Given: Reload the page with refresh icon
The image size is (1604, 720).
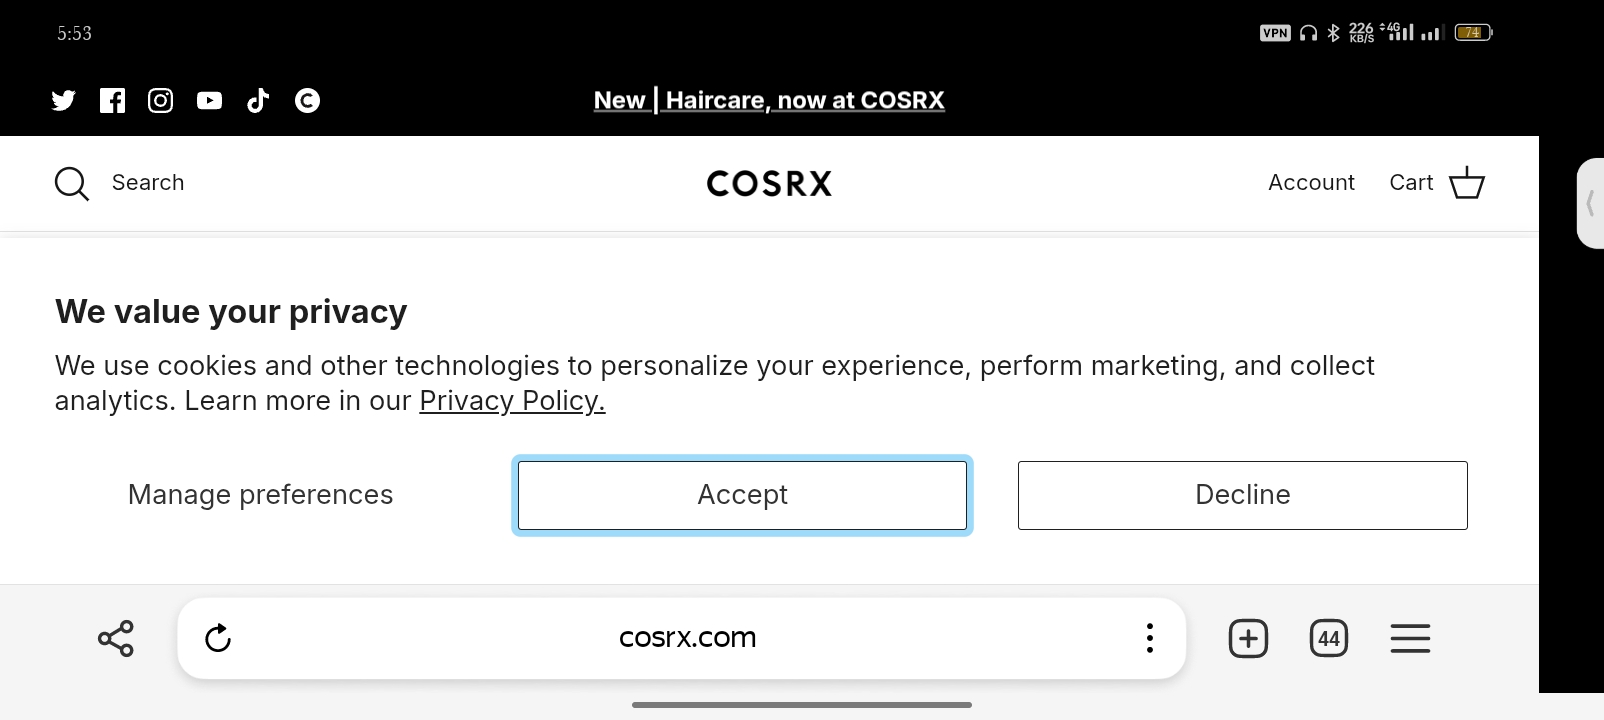Looking at the screenshot, I should pyautogui.click(x=218, y=638).
